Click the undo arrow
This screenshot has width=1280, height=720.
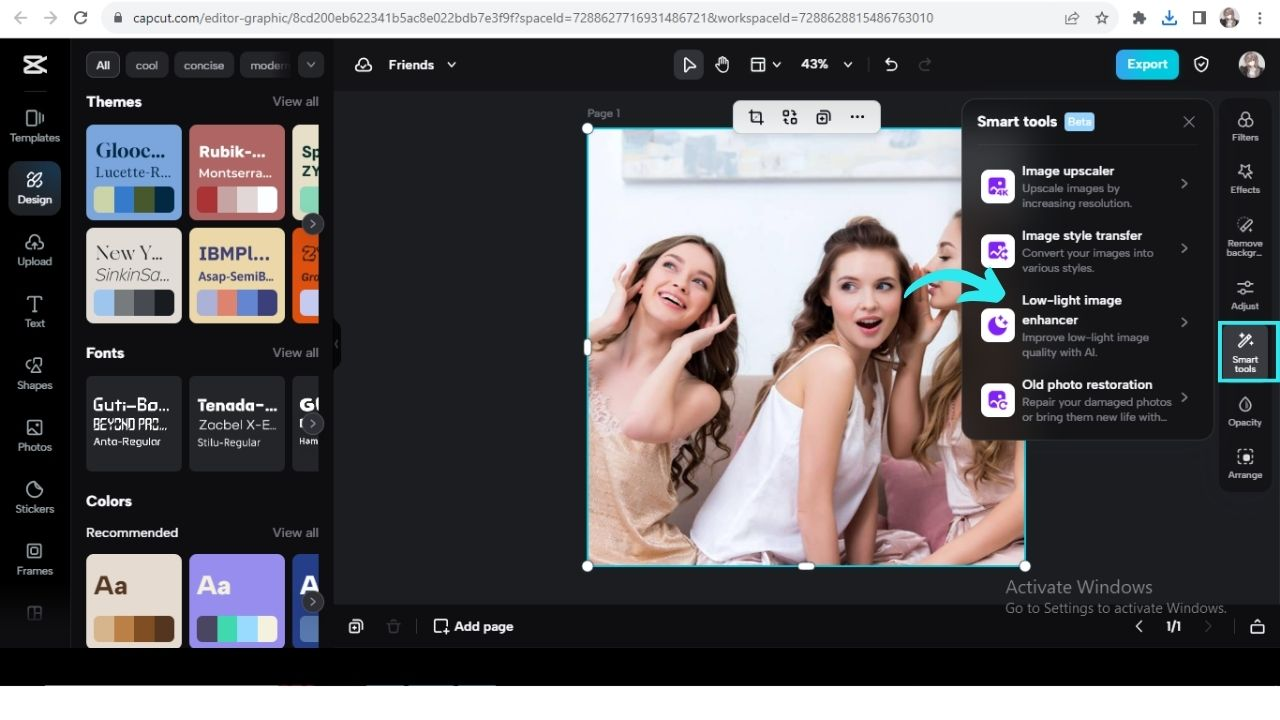coord(891,65)
